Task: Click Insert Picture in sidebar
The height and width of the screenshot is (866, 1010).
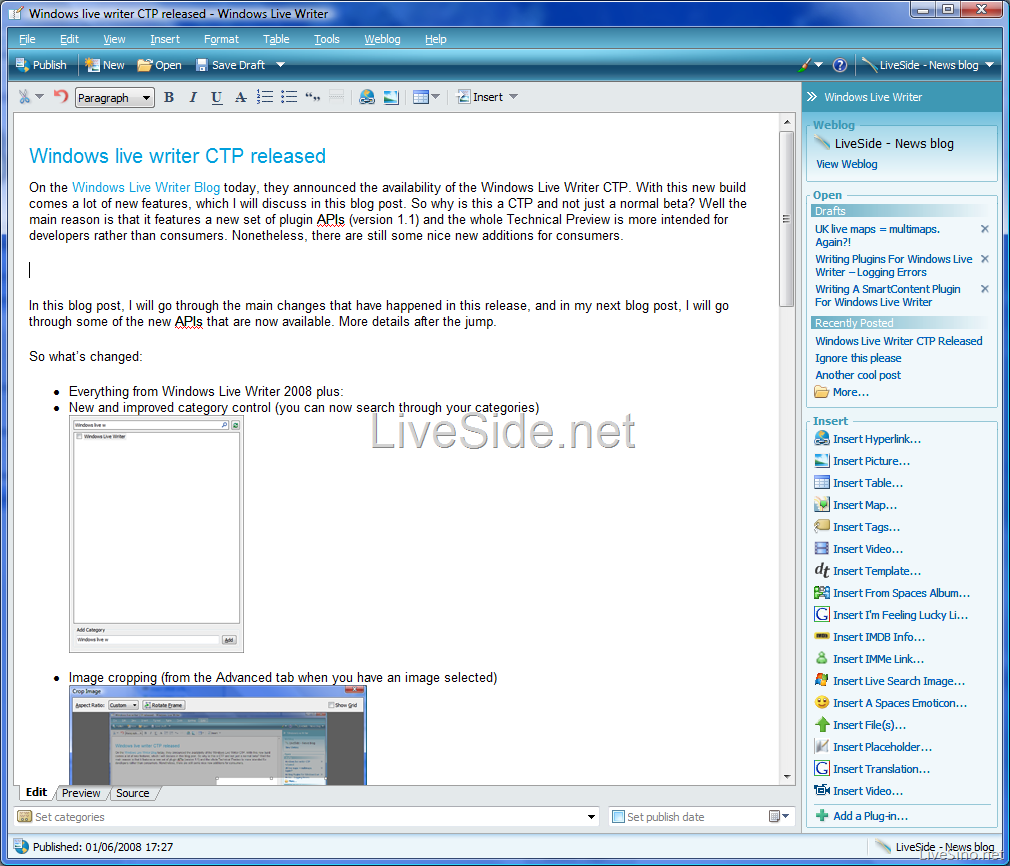Action: [x=862, y=461]
